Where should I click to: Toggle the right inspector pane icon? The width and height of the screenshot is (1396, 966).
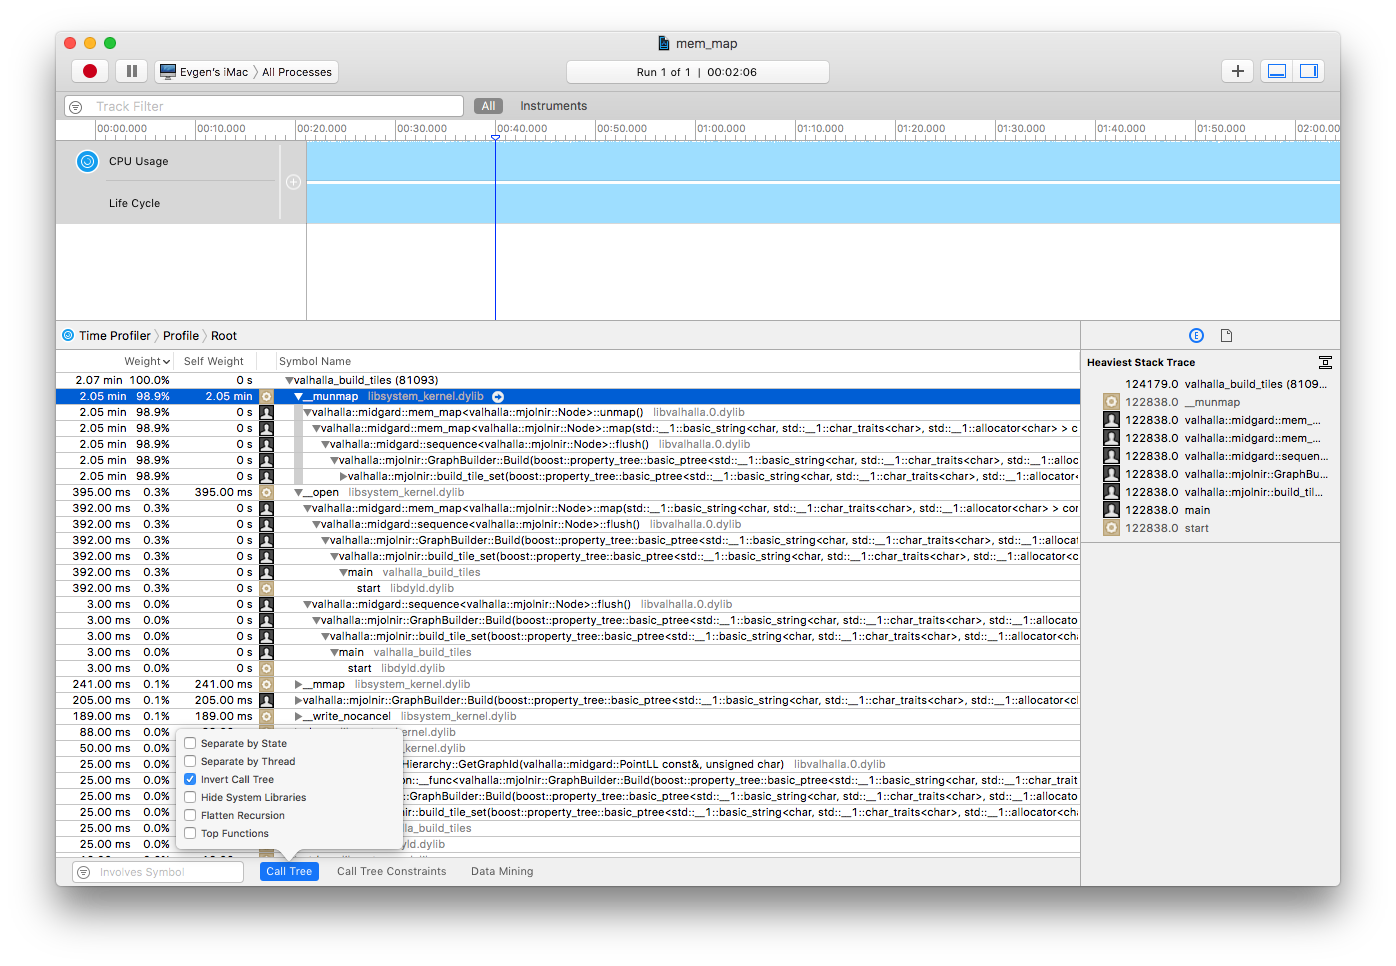click(1309, 70)
